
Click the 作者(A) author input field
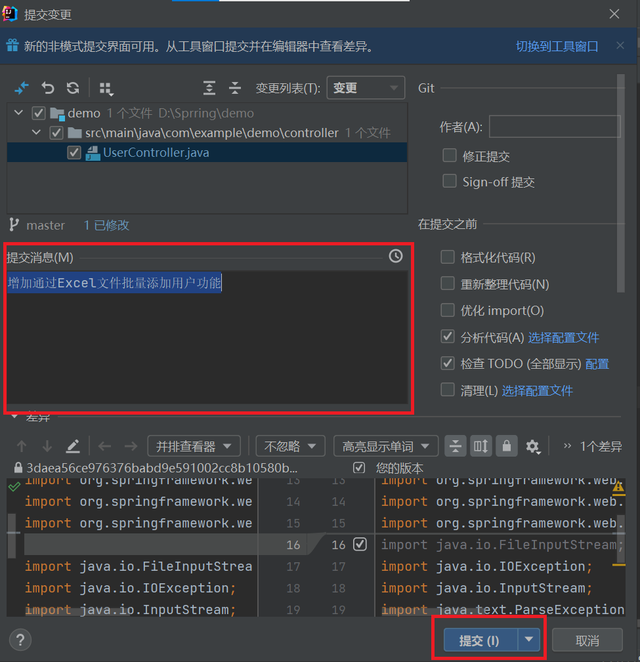[555, 126]
